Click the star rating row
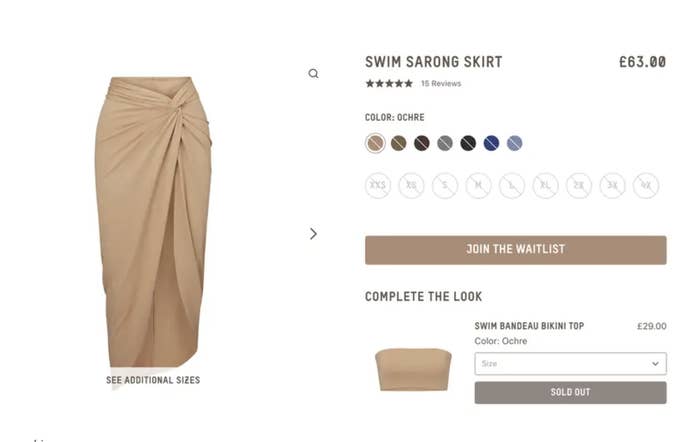 389,83
